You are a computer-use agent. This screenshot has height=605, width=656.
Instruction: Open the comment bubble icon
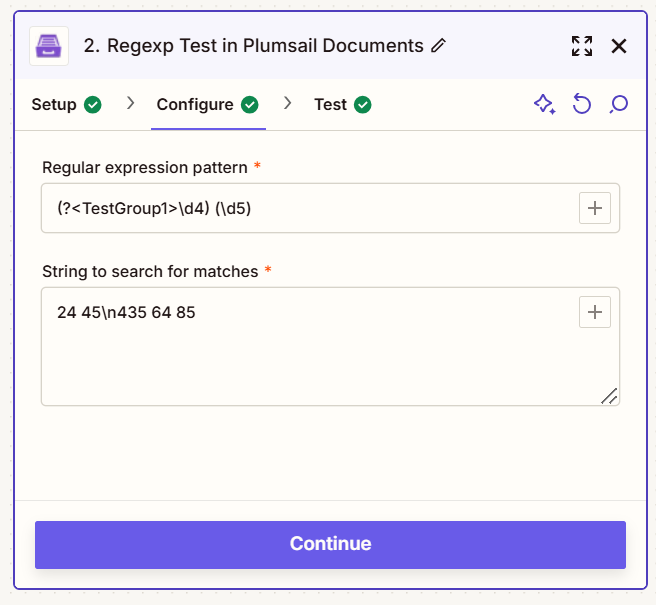618,104
